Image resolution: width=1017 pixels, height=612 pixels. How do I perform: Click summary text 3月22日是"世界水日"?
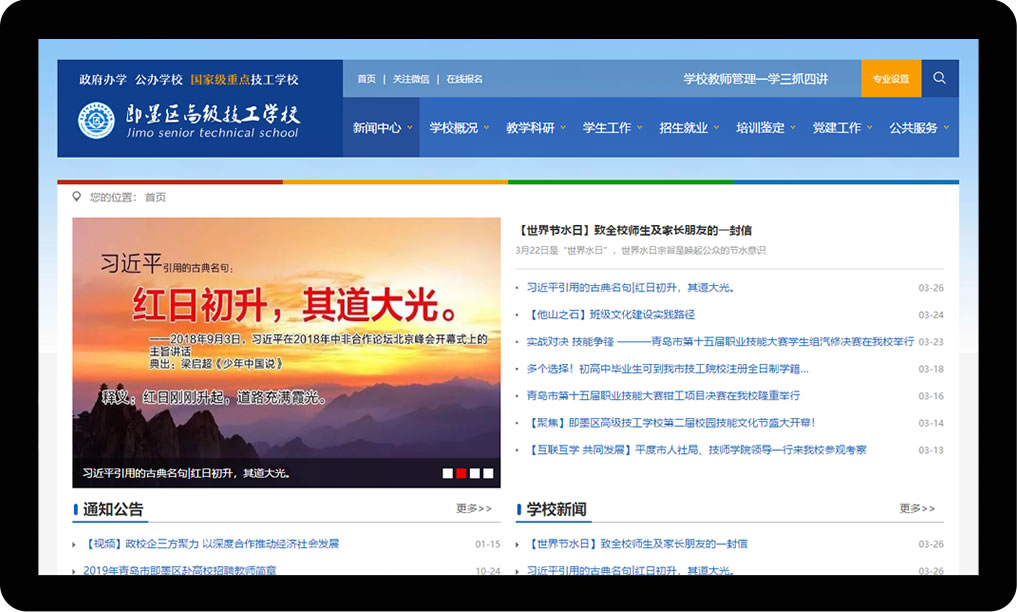pos(641,250)
